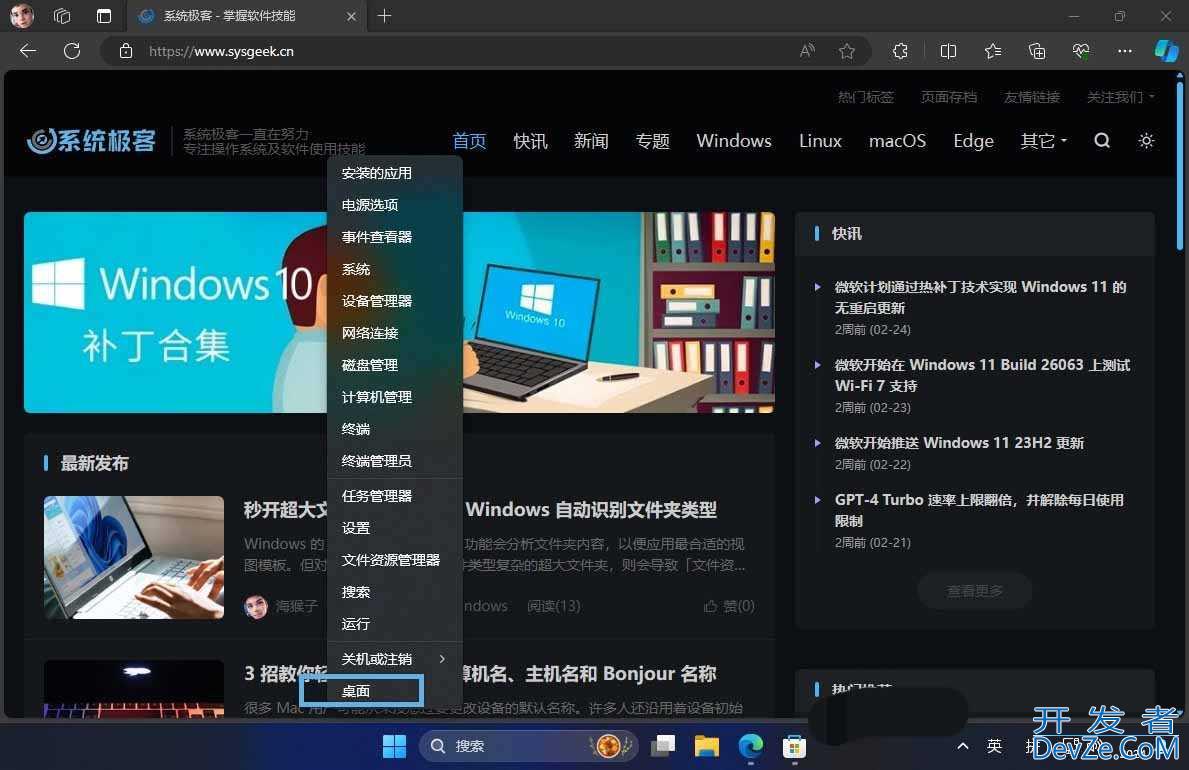Open 热门标签 top link
This screenshot has height=770, width=1189.
(x=865, y=97)
